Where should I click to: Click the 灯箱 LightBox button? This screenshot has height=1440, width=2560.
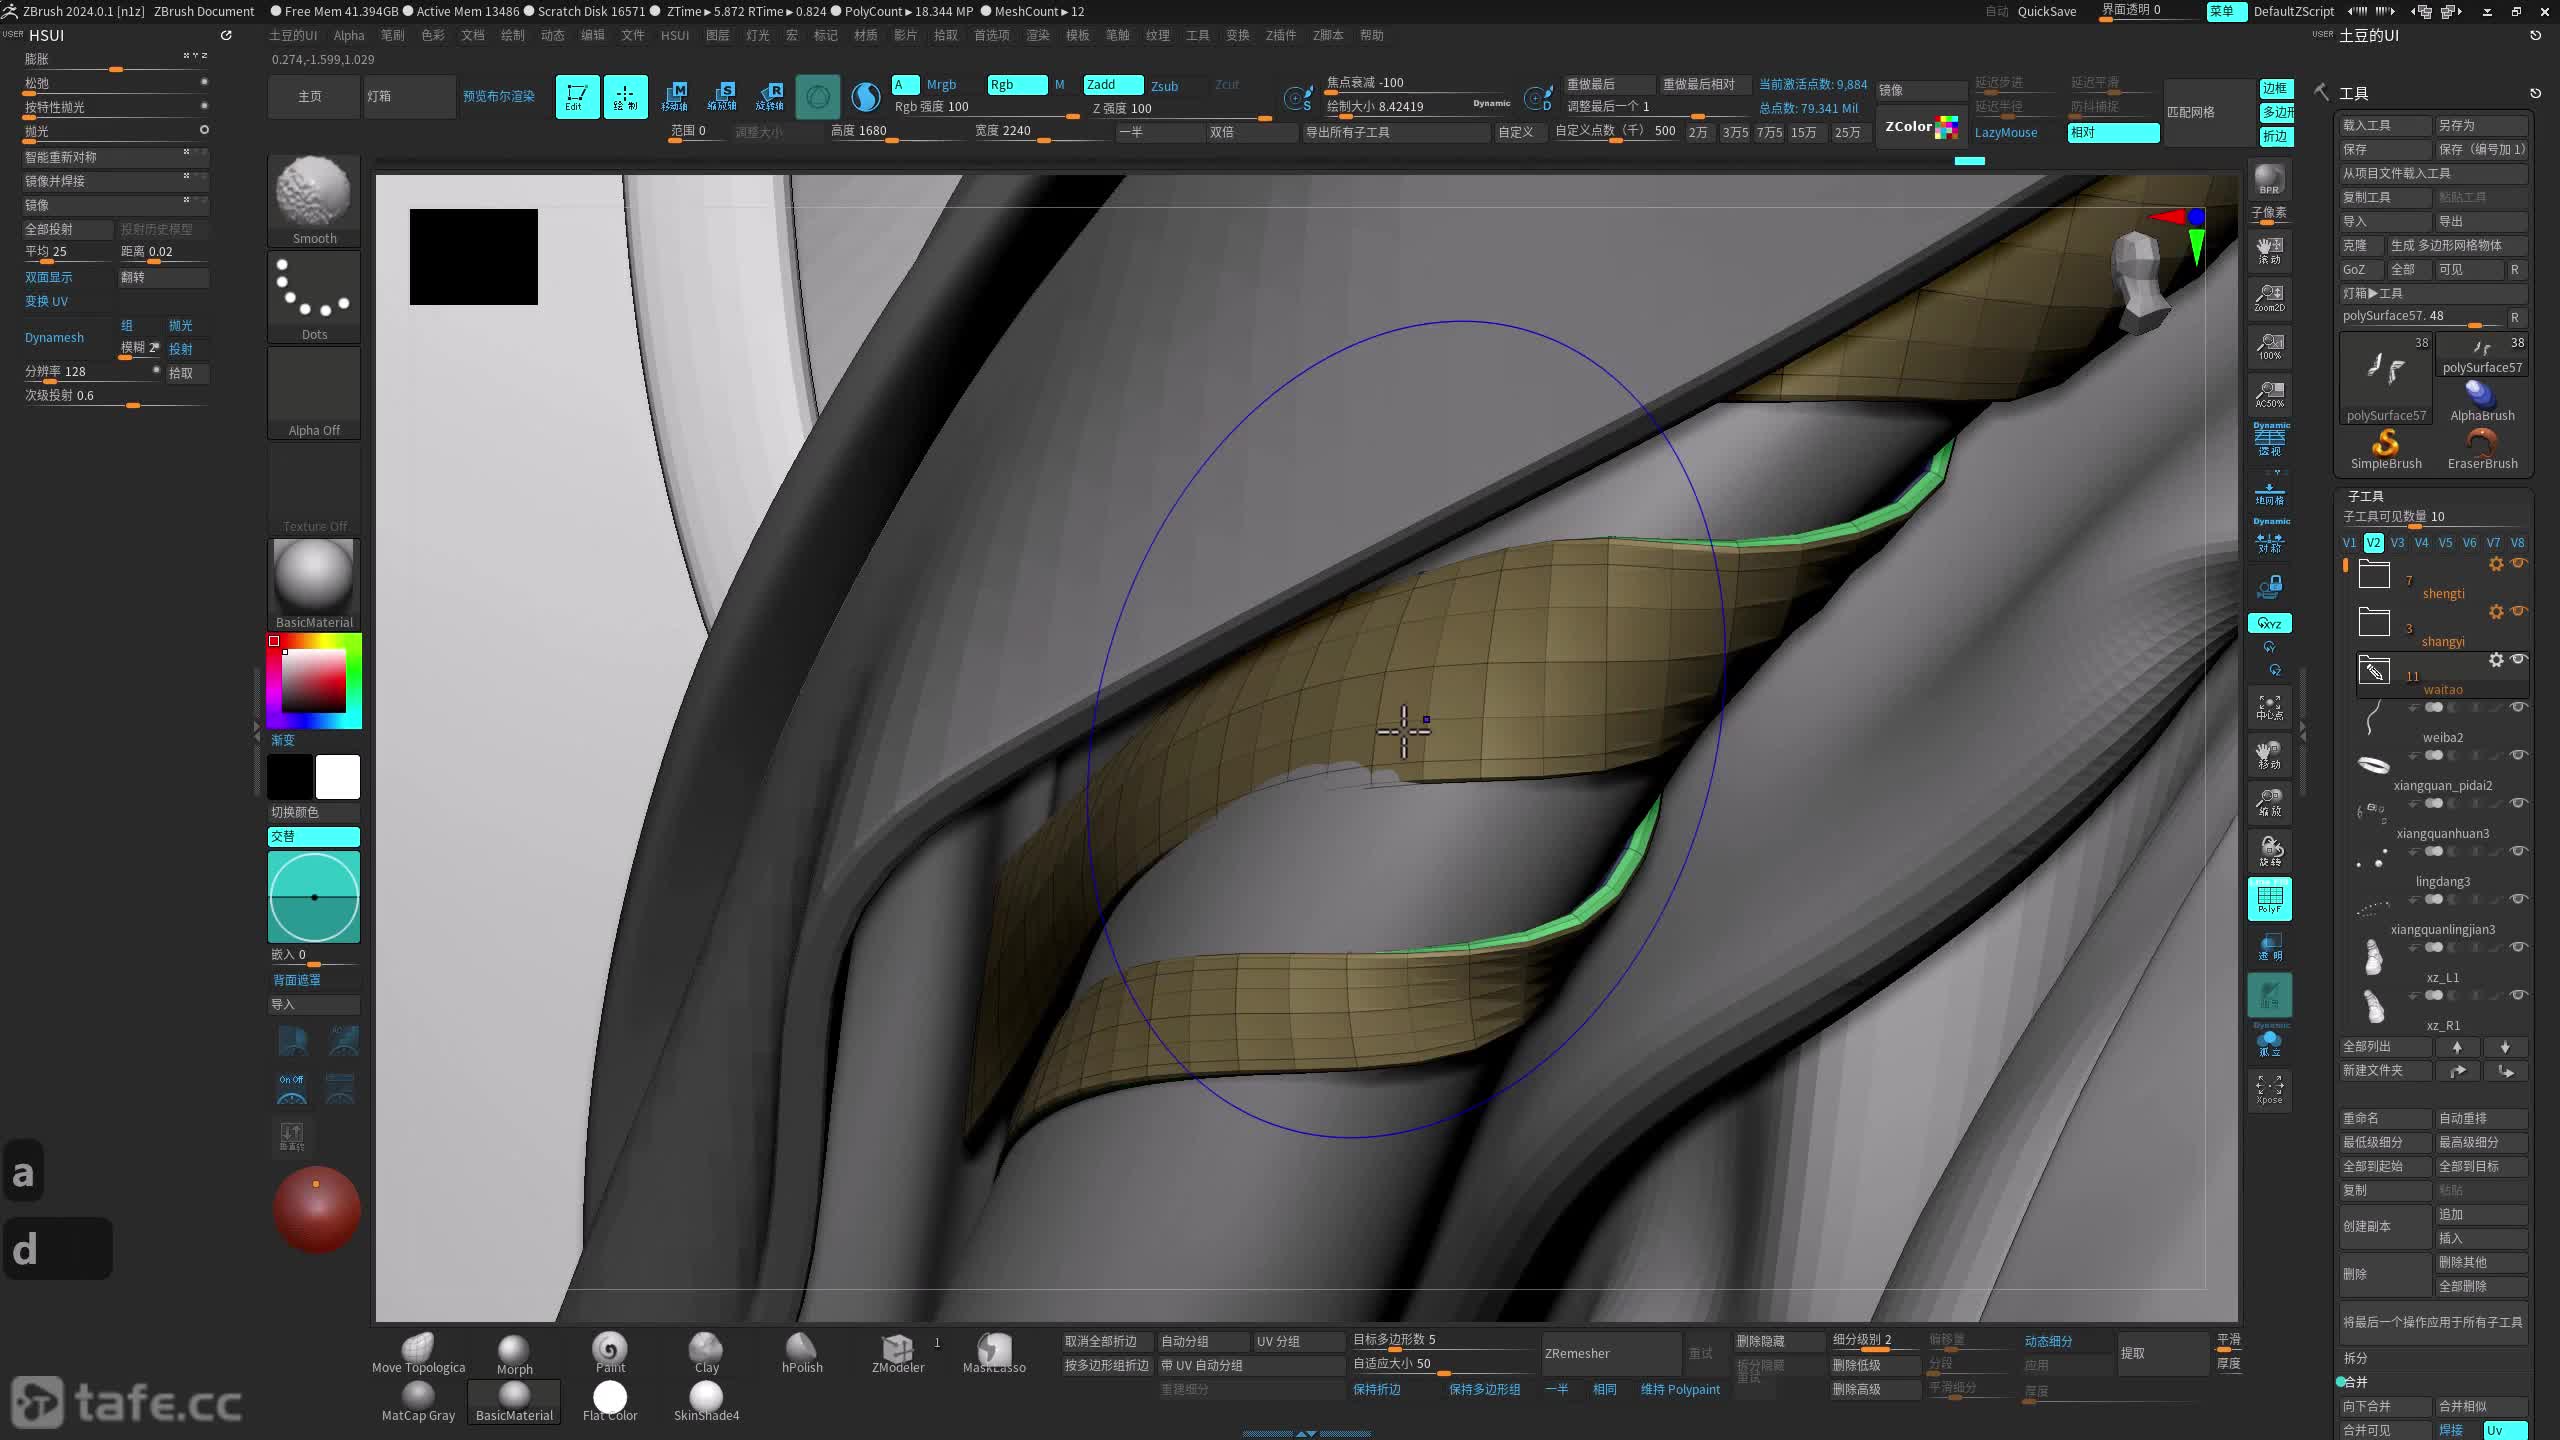(x=410, y=96)
